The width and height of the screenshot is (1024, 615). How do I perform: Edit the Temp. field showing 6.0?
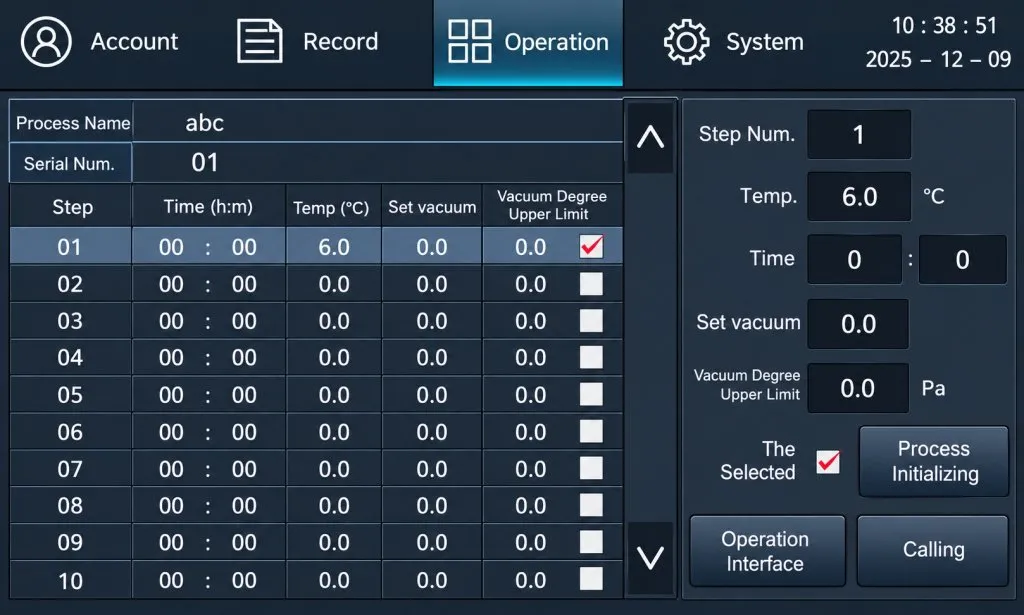(859, 197)
